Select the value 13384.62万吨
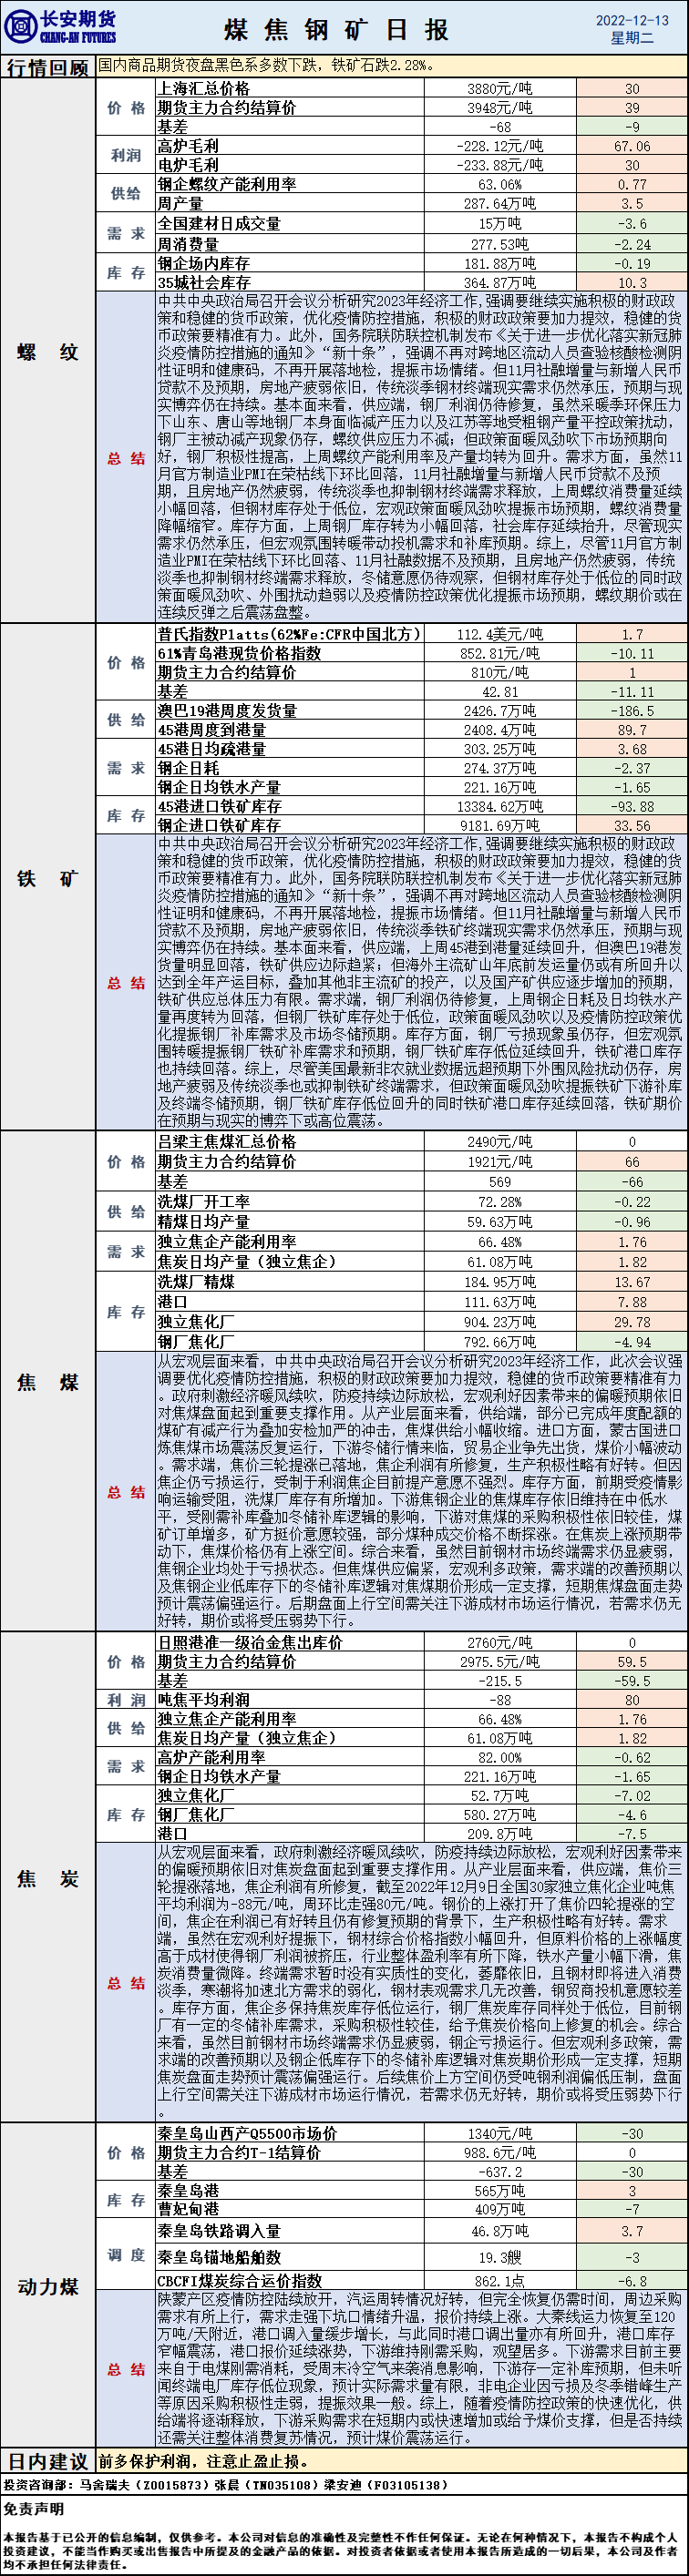Screen dimensions: 689x2576 pos(500,806)
